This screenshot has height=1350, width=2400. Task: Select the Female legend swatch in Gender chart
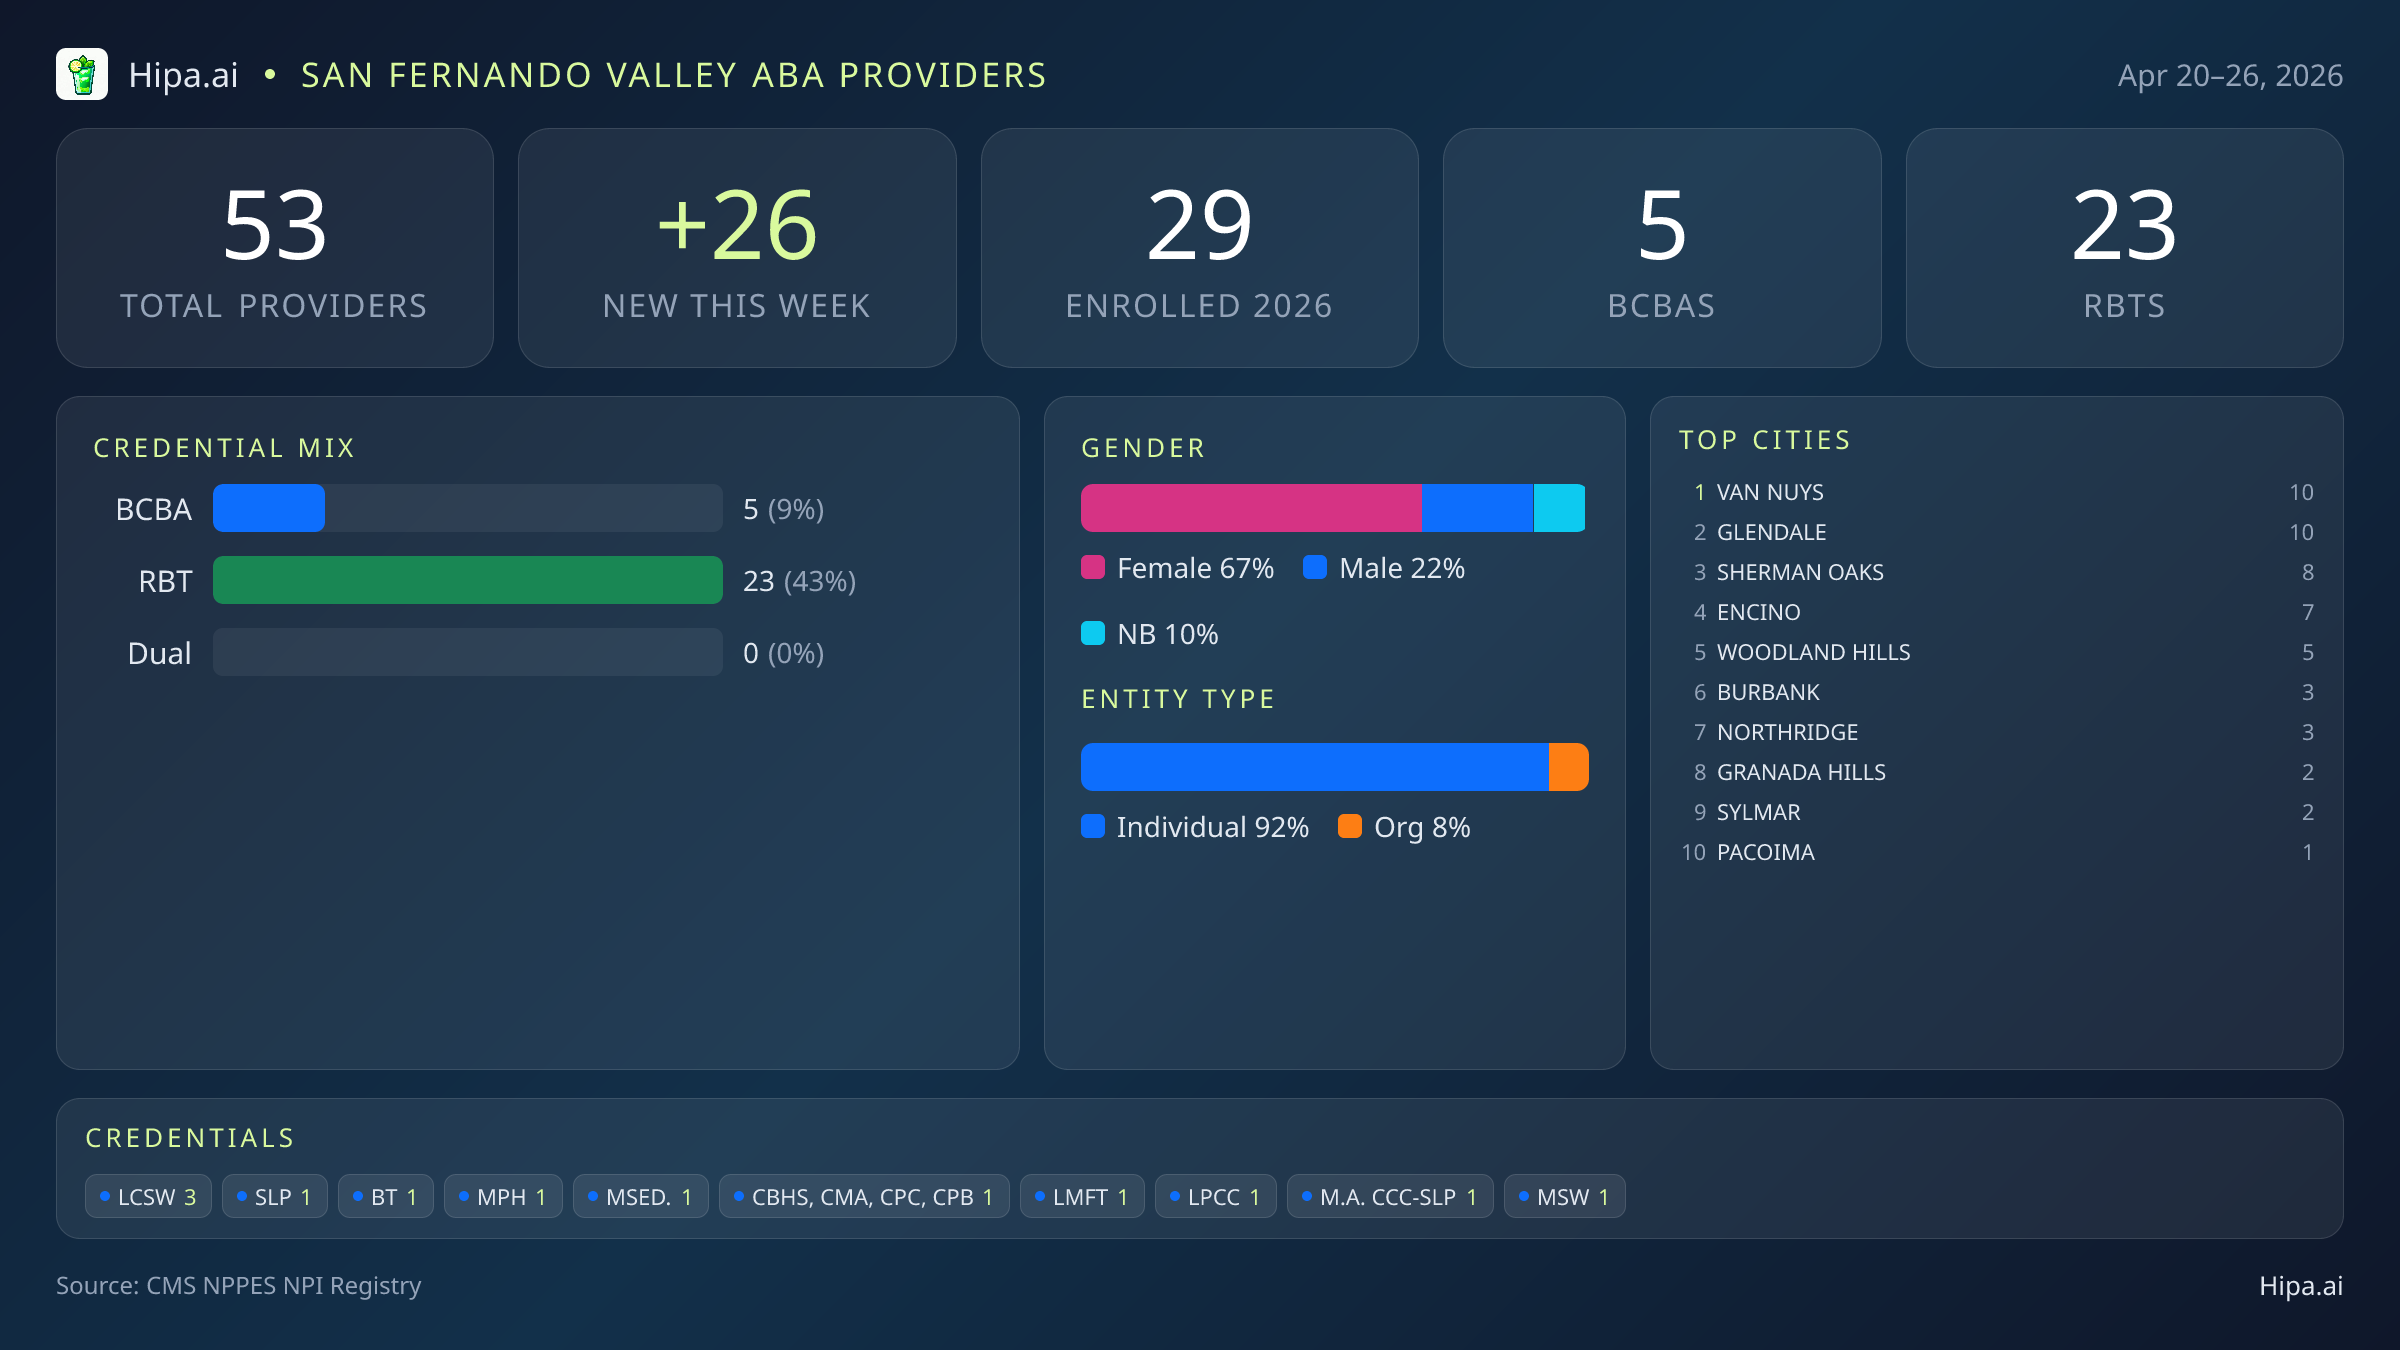pyautogui.click(x=1094, y=567)
